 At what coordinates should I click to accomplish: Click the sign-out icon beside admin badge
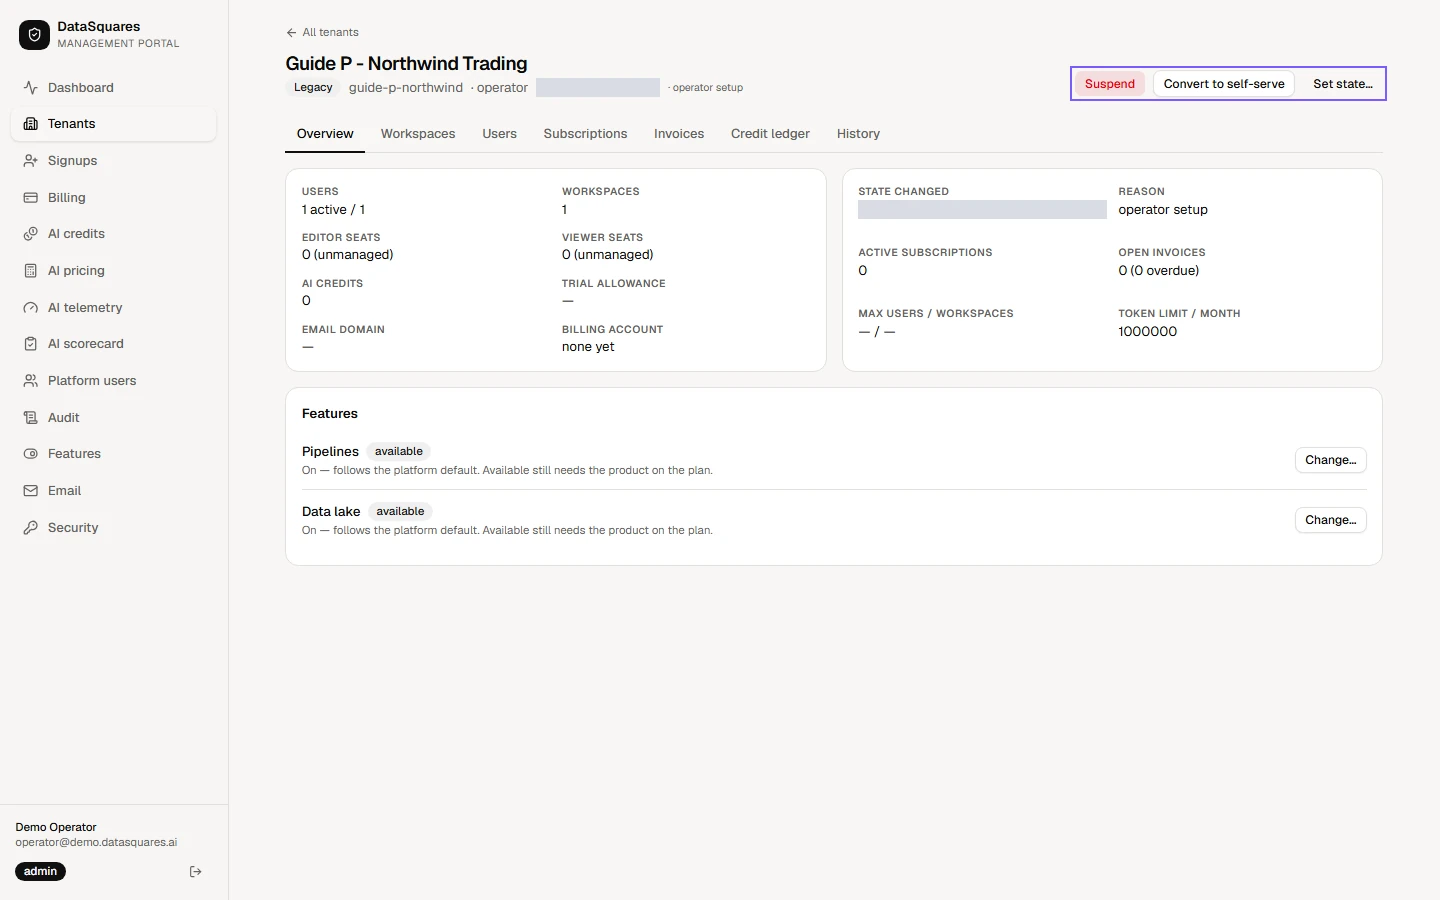pos(196,872)
